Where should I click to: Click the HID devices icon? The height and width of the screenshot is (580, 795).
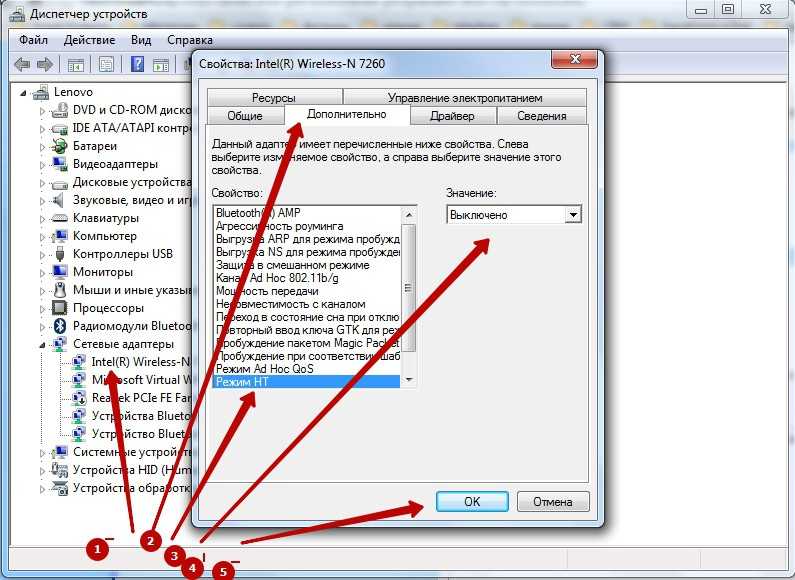tap(60, 470)
